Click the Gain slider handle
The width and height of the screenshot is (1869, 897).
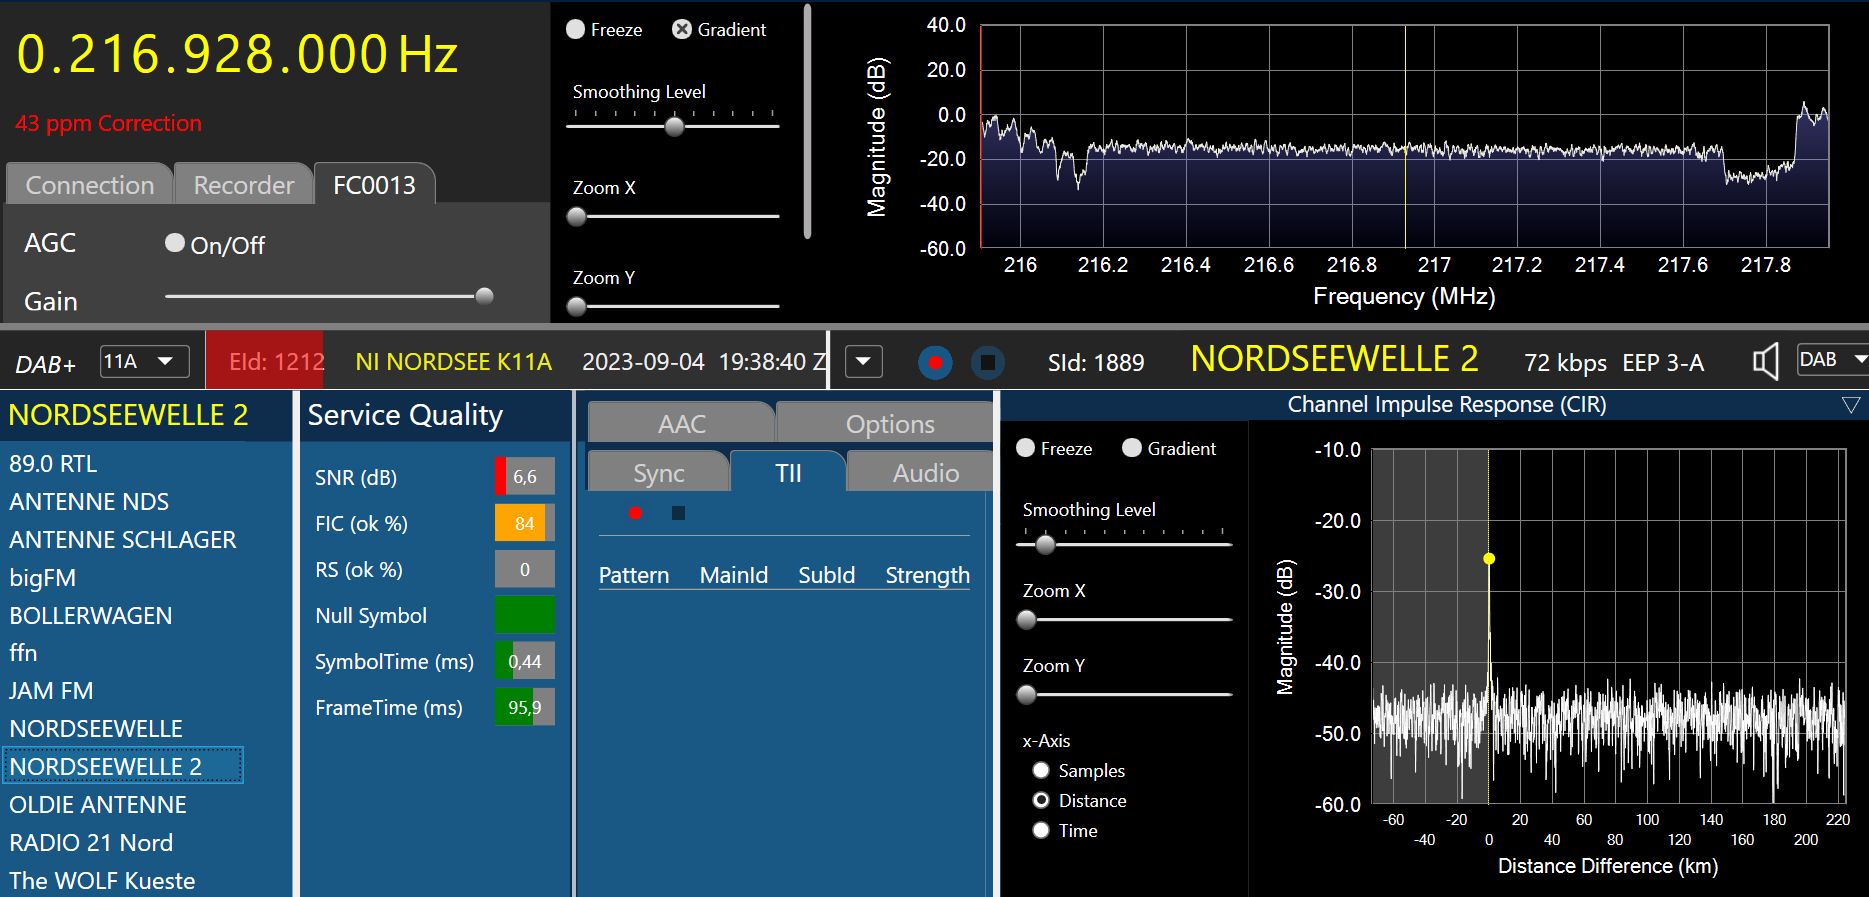pos(484,296)
